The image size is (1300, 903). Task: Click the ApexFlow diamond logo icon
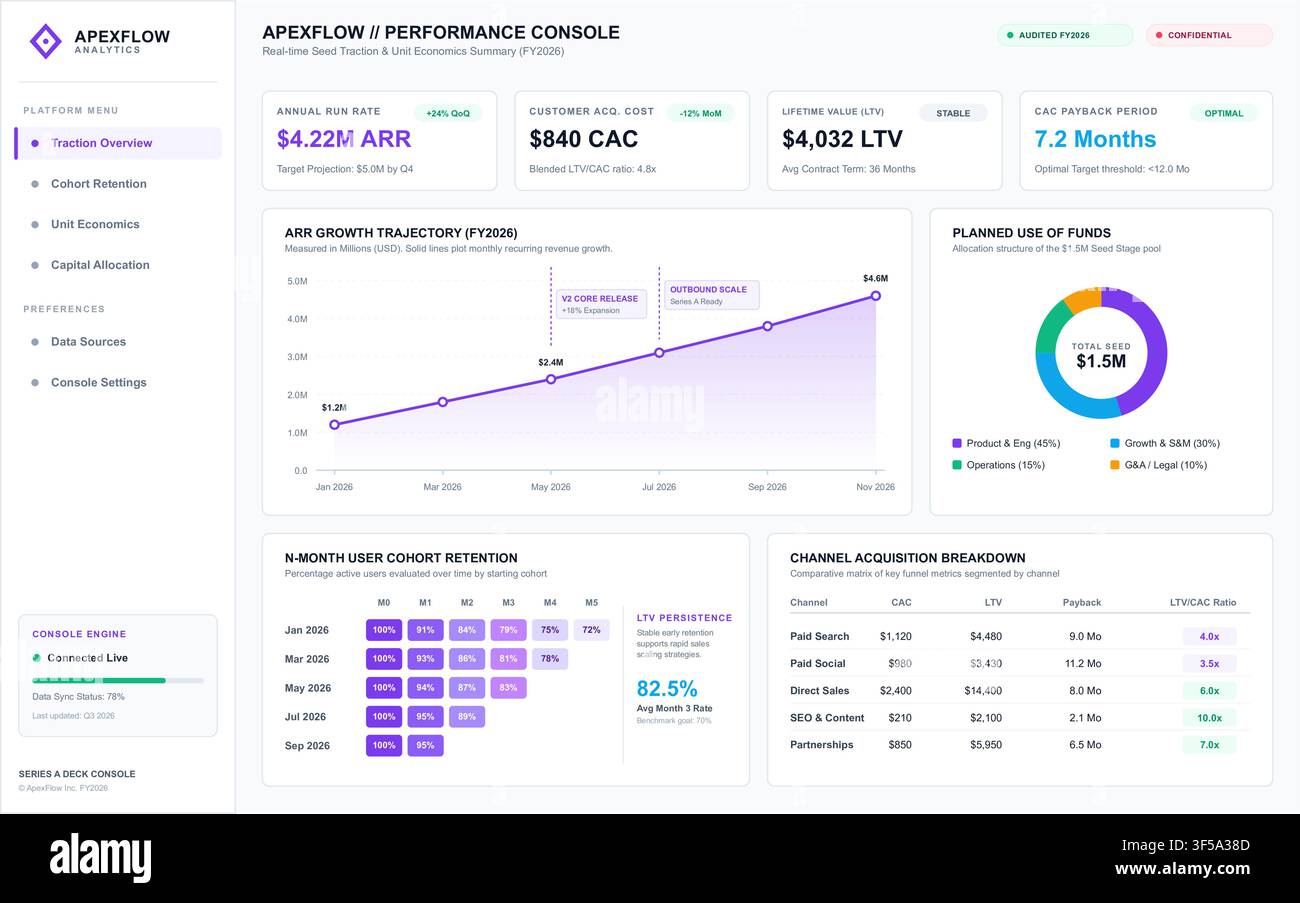click(46, 41)
